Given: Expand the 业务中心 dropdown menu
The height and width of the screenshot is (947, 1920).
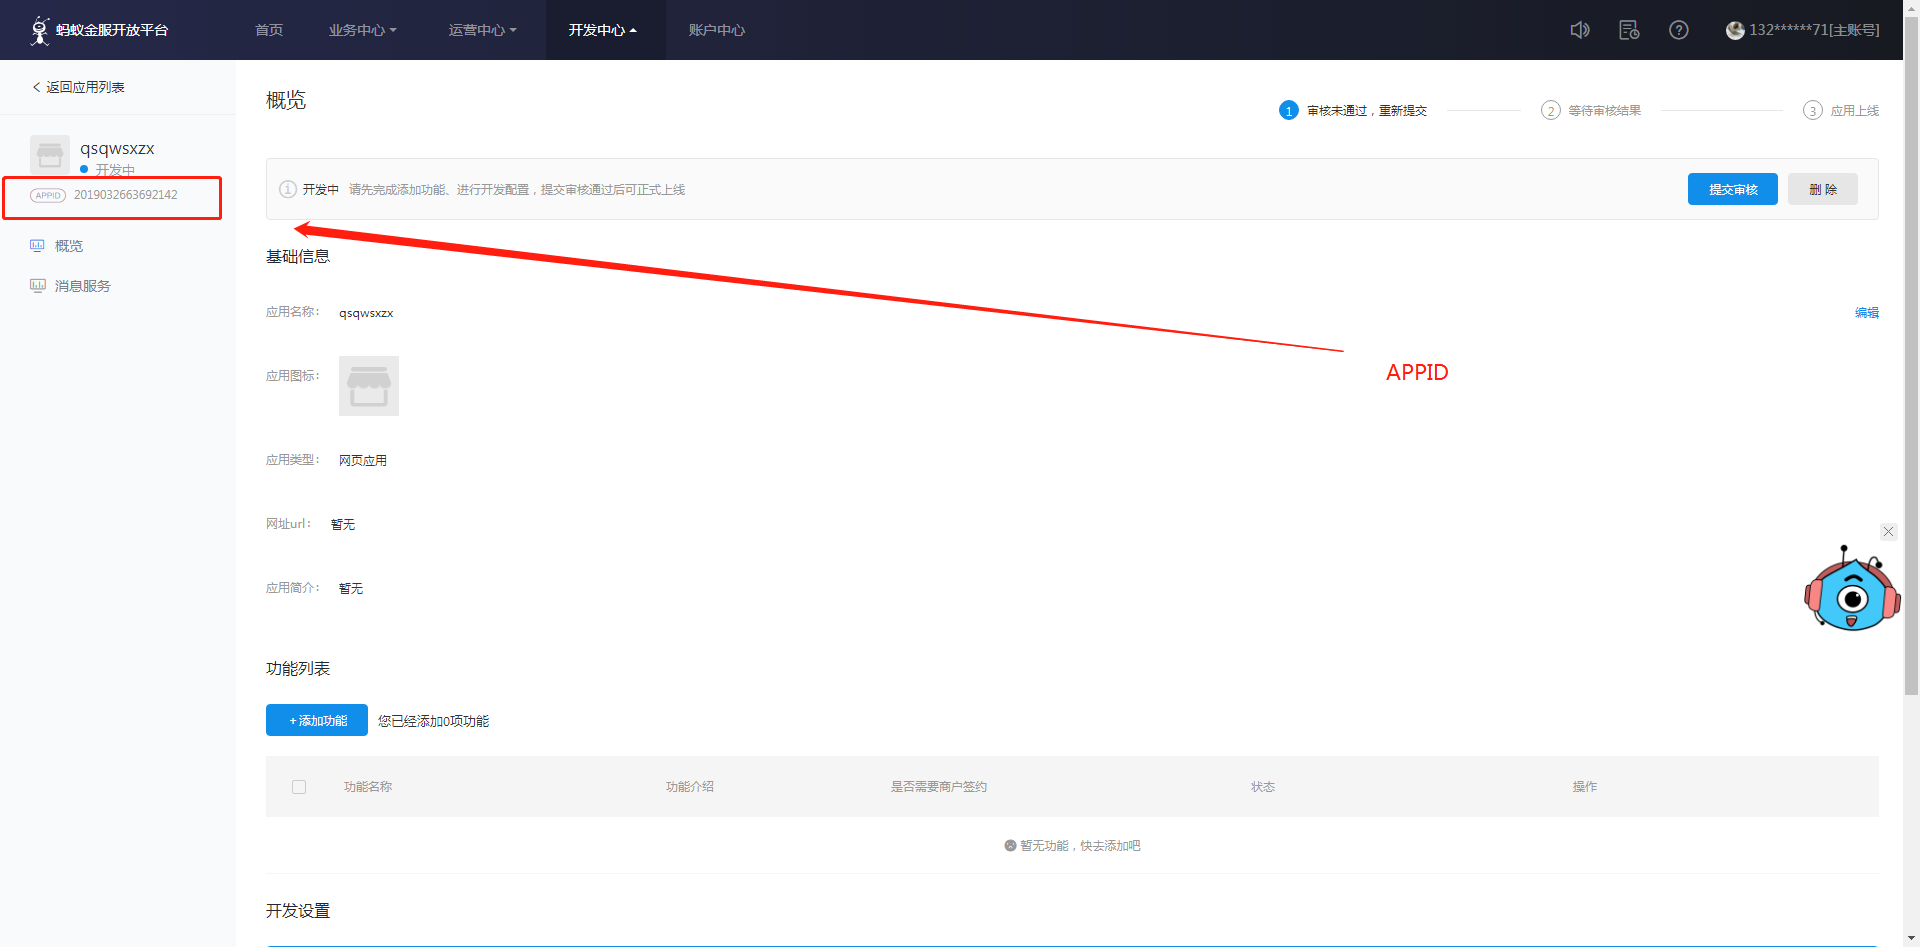Looking at the screenshot, I should tap(362, 30).
